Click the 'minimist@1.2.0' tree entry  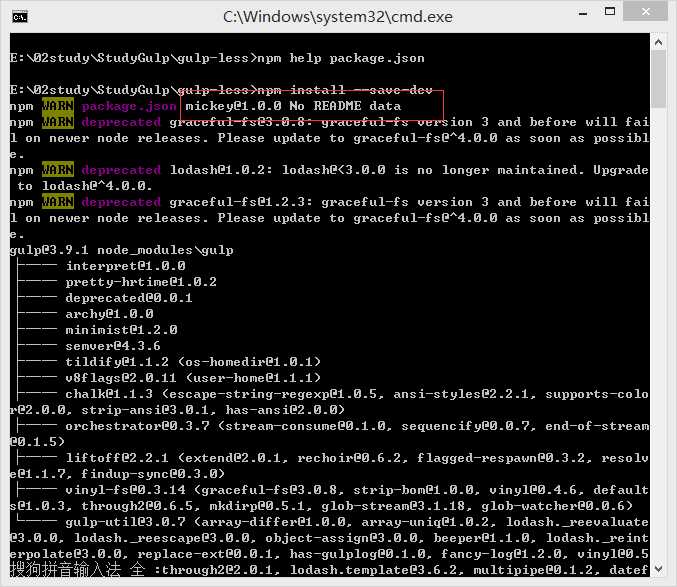[x=122, y=330]
